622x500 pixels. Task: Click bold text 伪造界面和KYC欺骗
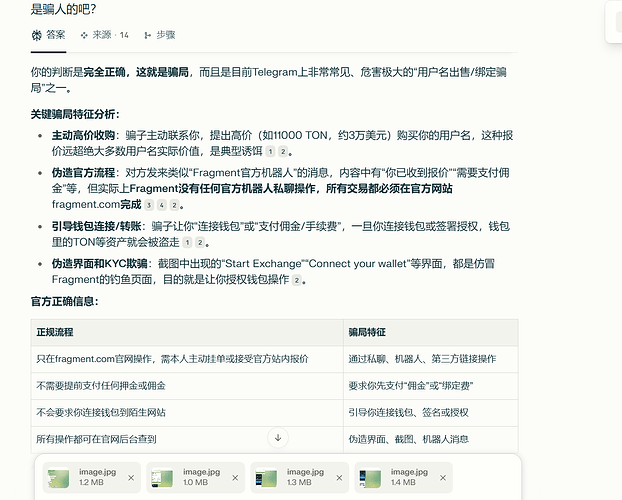pyautogui.click(x=99, y=263)
